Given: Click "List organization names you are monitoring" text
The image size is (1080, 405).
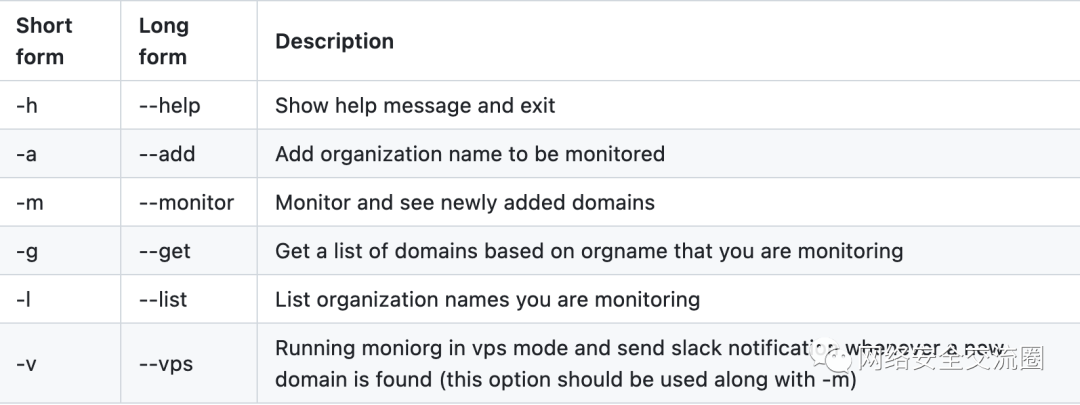Looking at the screenshot, I should 487,299.
